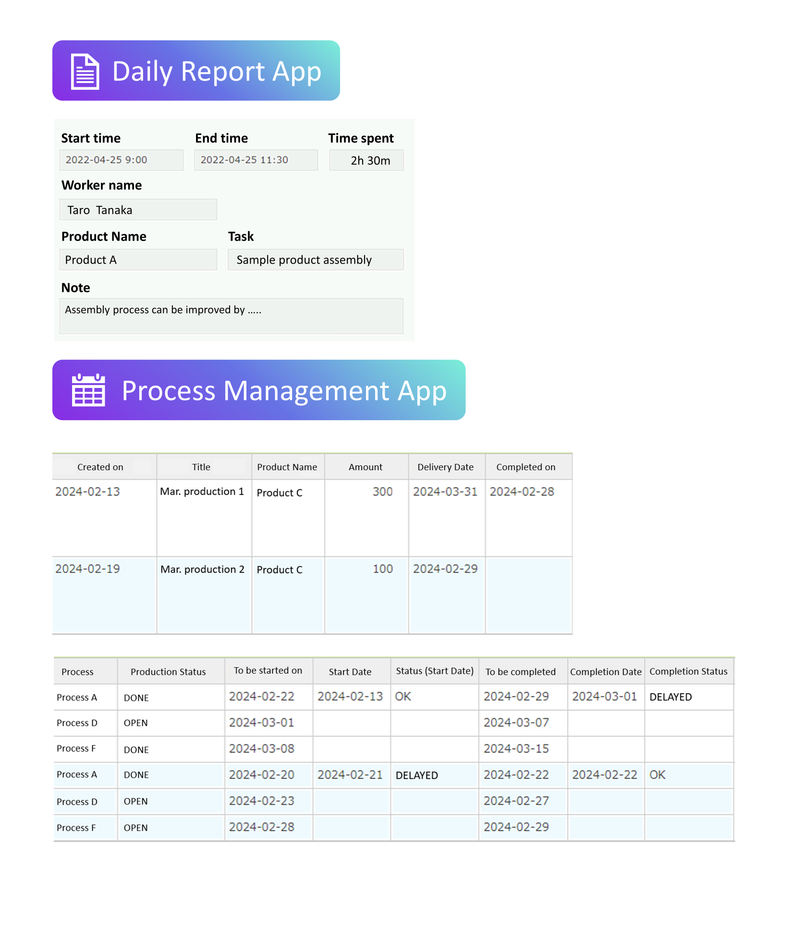Click the Task field Sample product assembly

click(316, 260)
